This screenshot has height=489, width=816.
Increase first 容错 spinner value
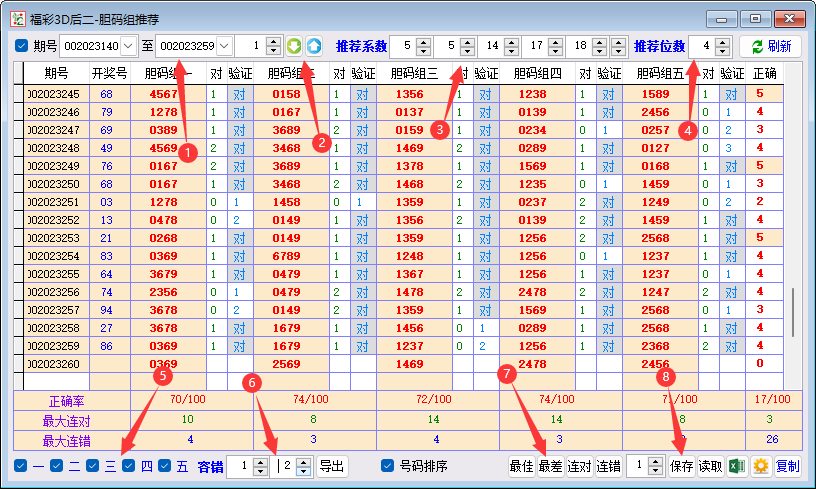pos(260,461)
